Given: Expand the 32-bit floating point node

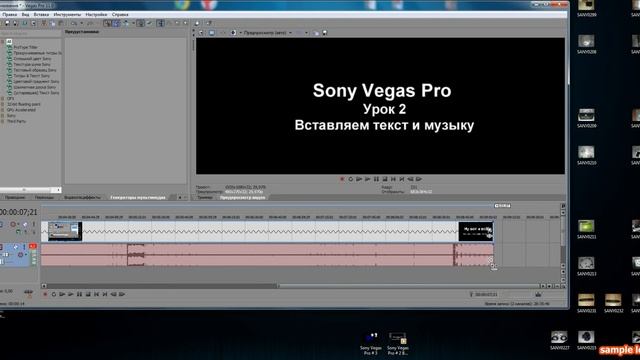Looking at the screenshot, I should [2, 104].
